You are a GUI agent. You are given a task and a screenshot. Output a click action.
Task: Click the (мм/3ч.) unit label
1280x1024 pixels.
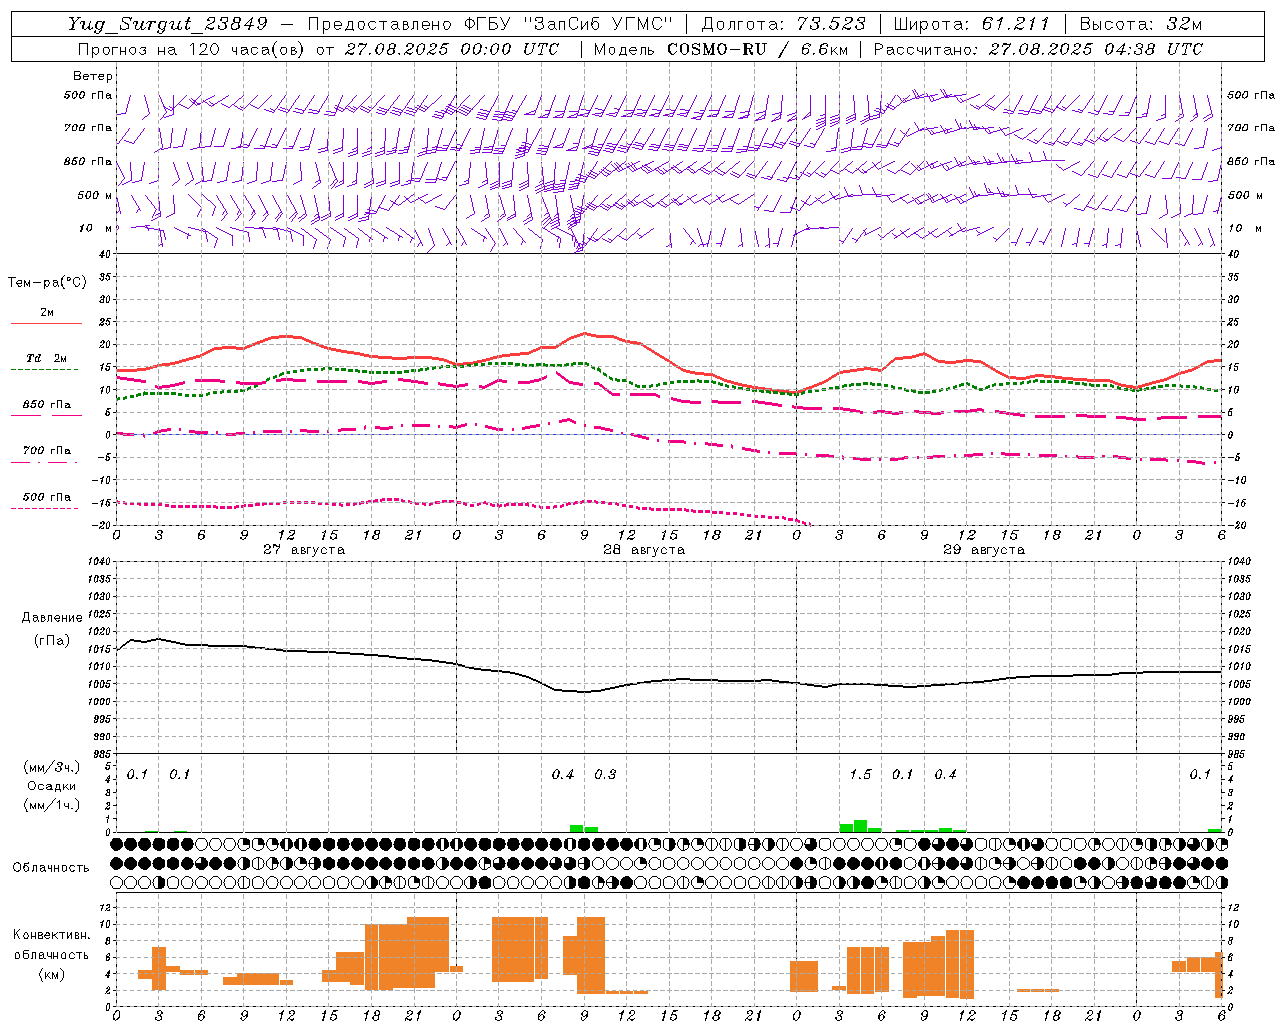pos(52,768)
